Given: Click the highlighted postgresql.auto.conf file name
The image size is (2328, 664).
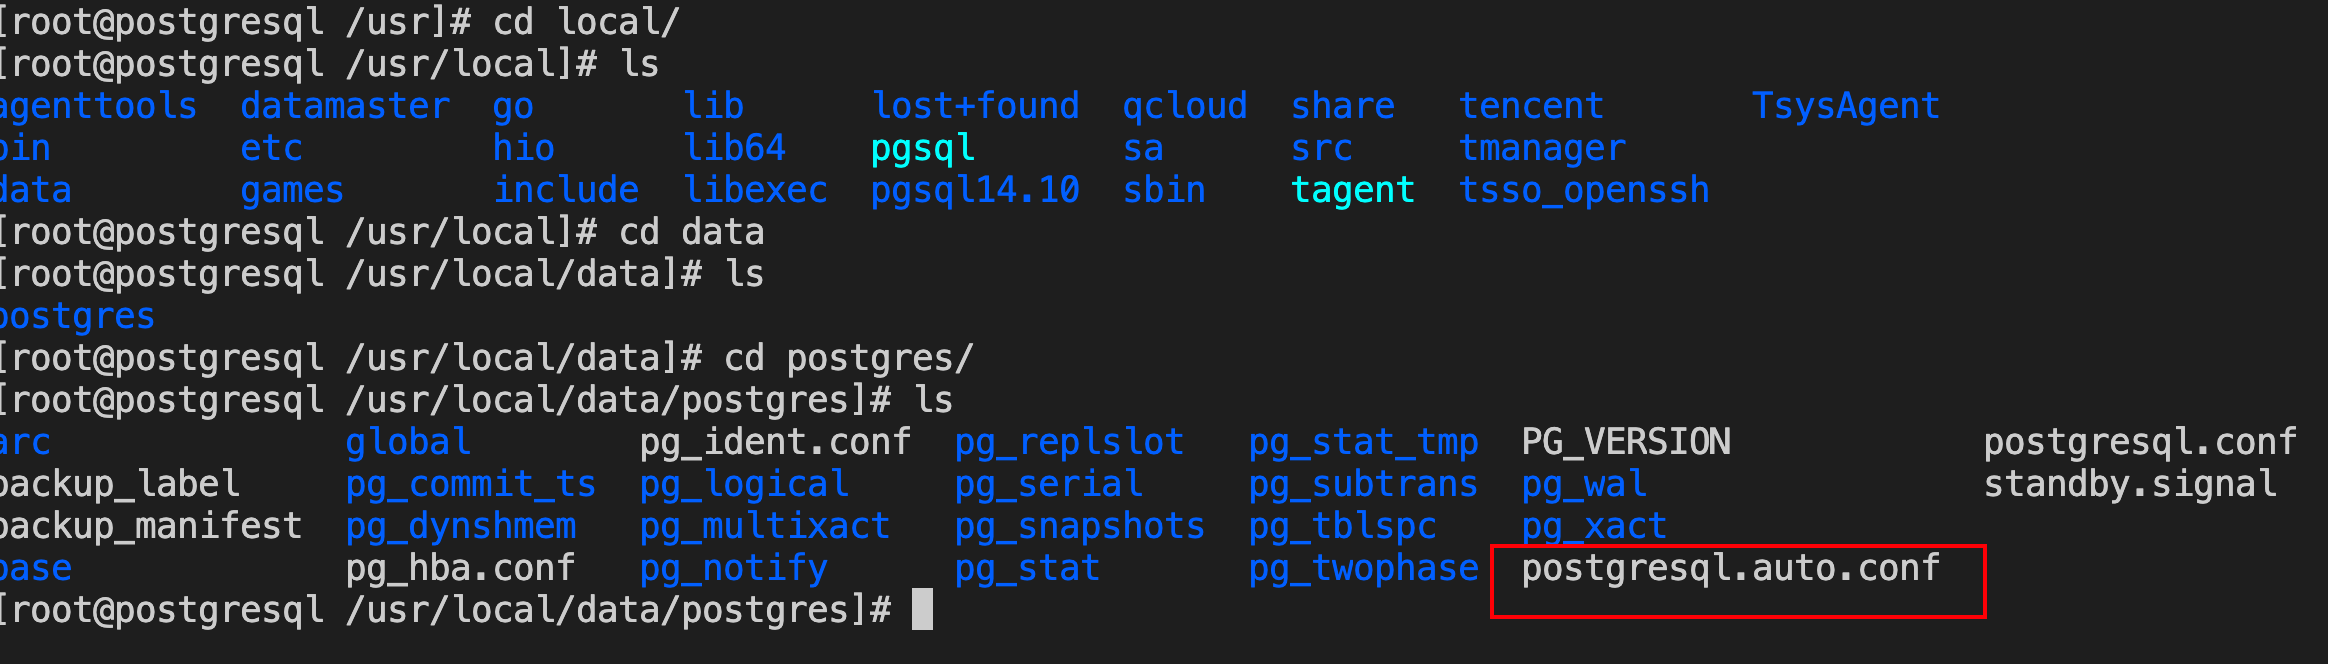Looking at the screenshot, I should tap(1731, 569).
